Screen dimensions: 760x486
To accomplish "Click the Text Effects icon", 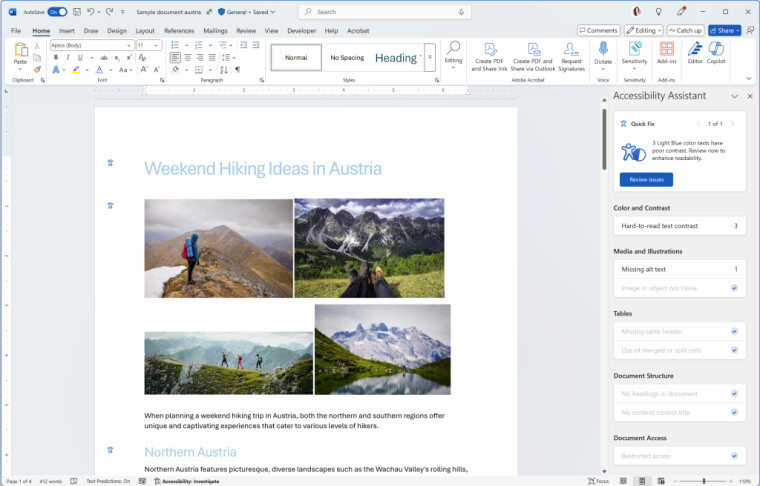I will pyautogui.click(x=56, y=70).
